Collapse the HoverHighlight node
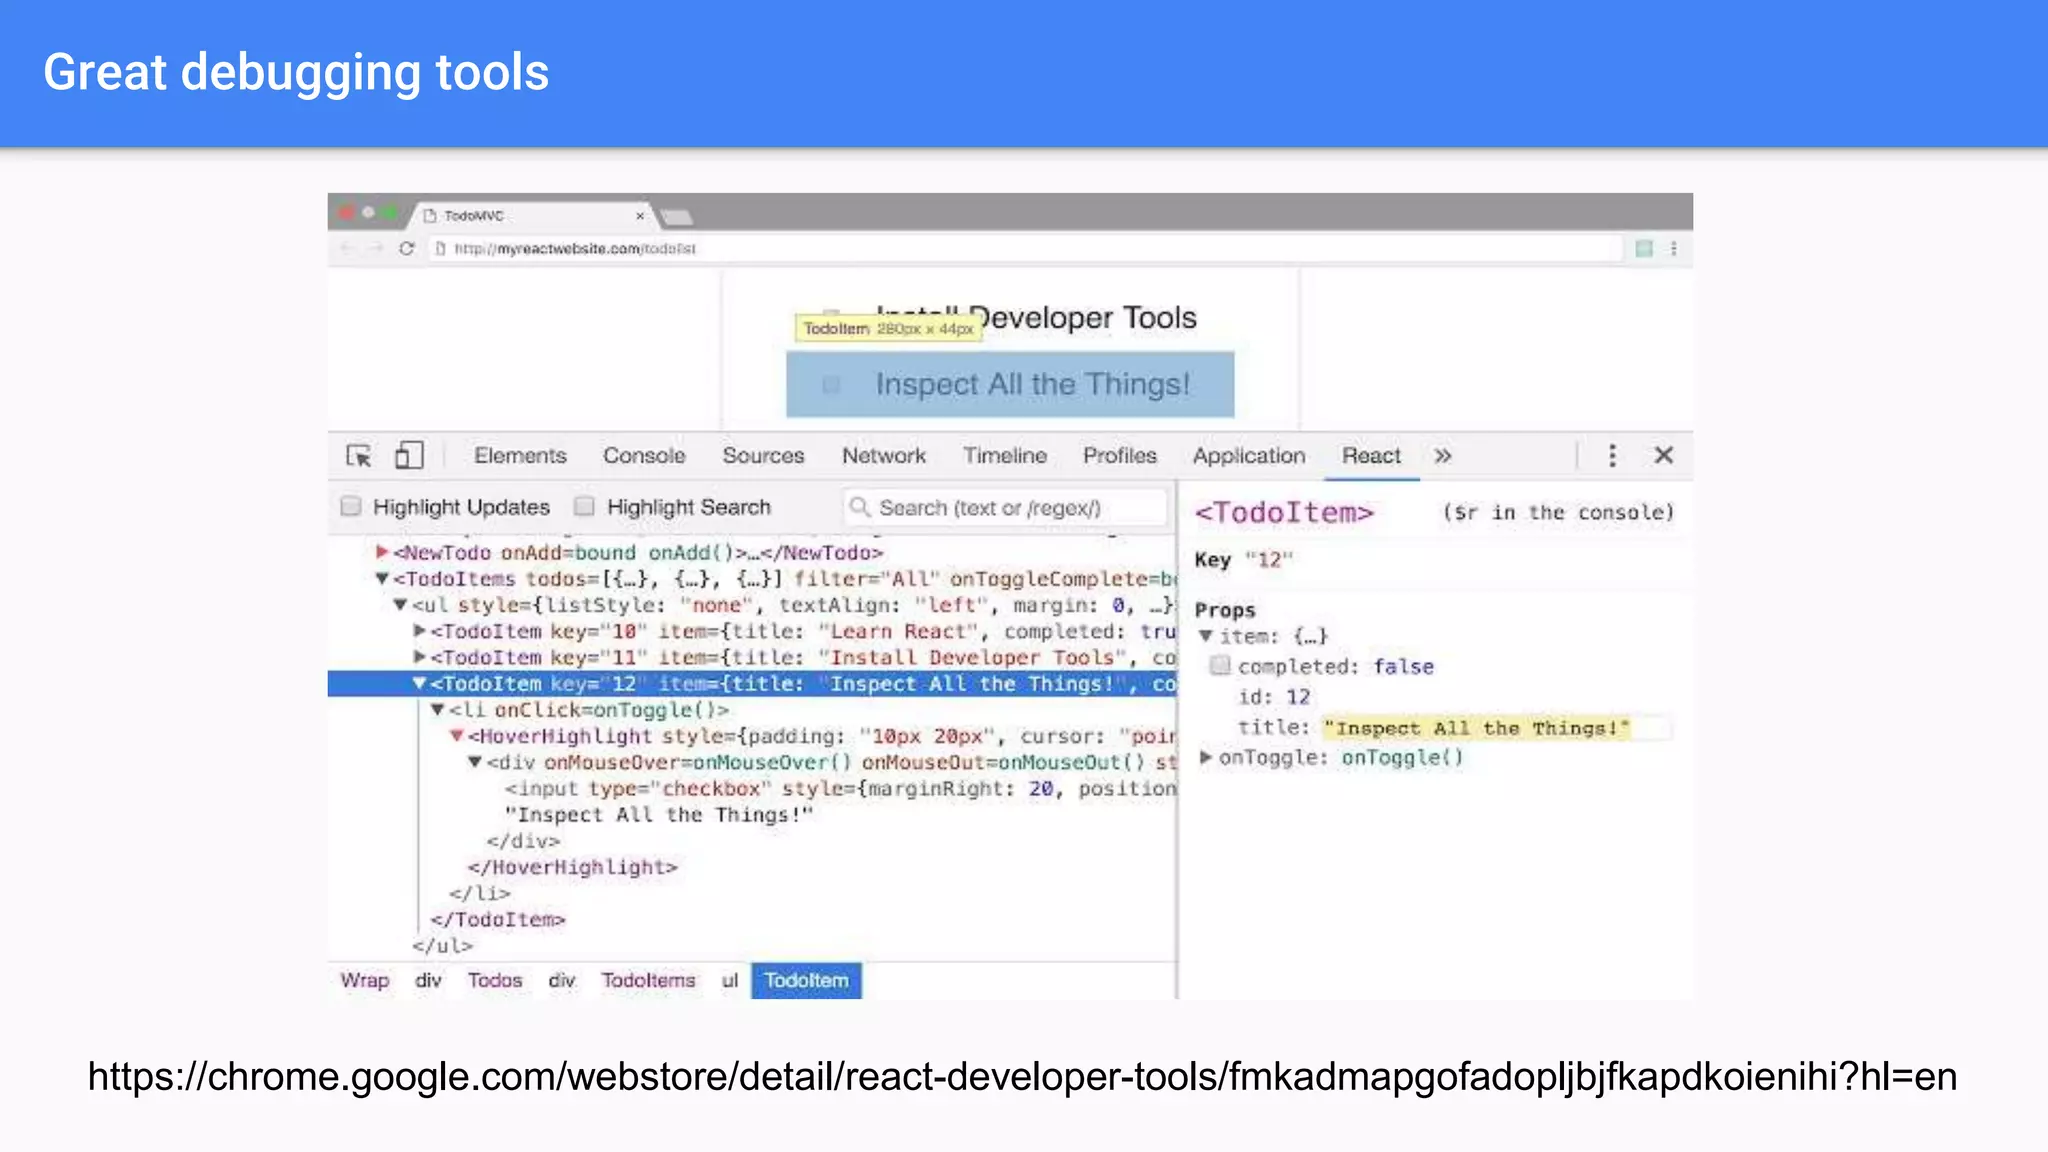This screenshot has height=1152, width=2048. click(x=457, y=735)
